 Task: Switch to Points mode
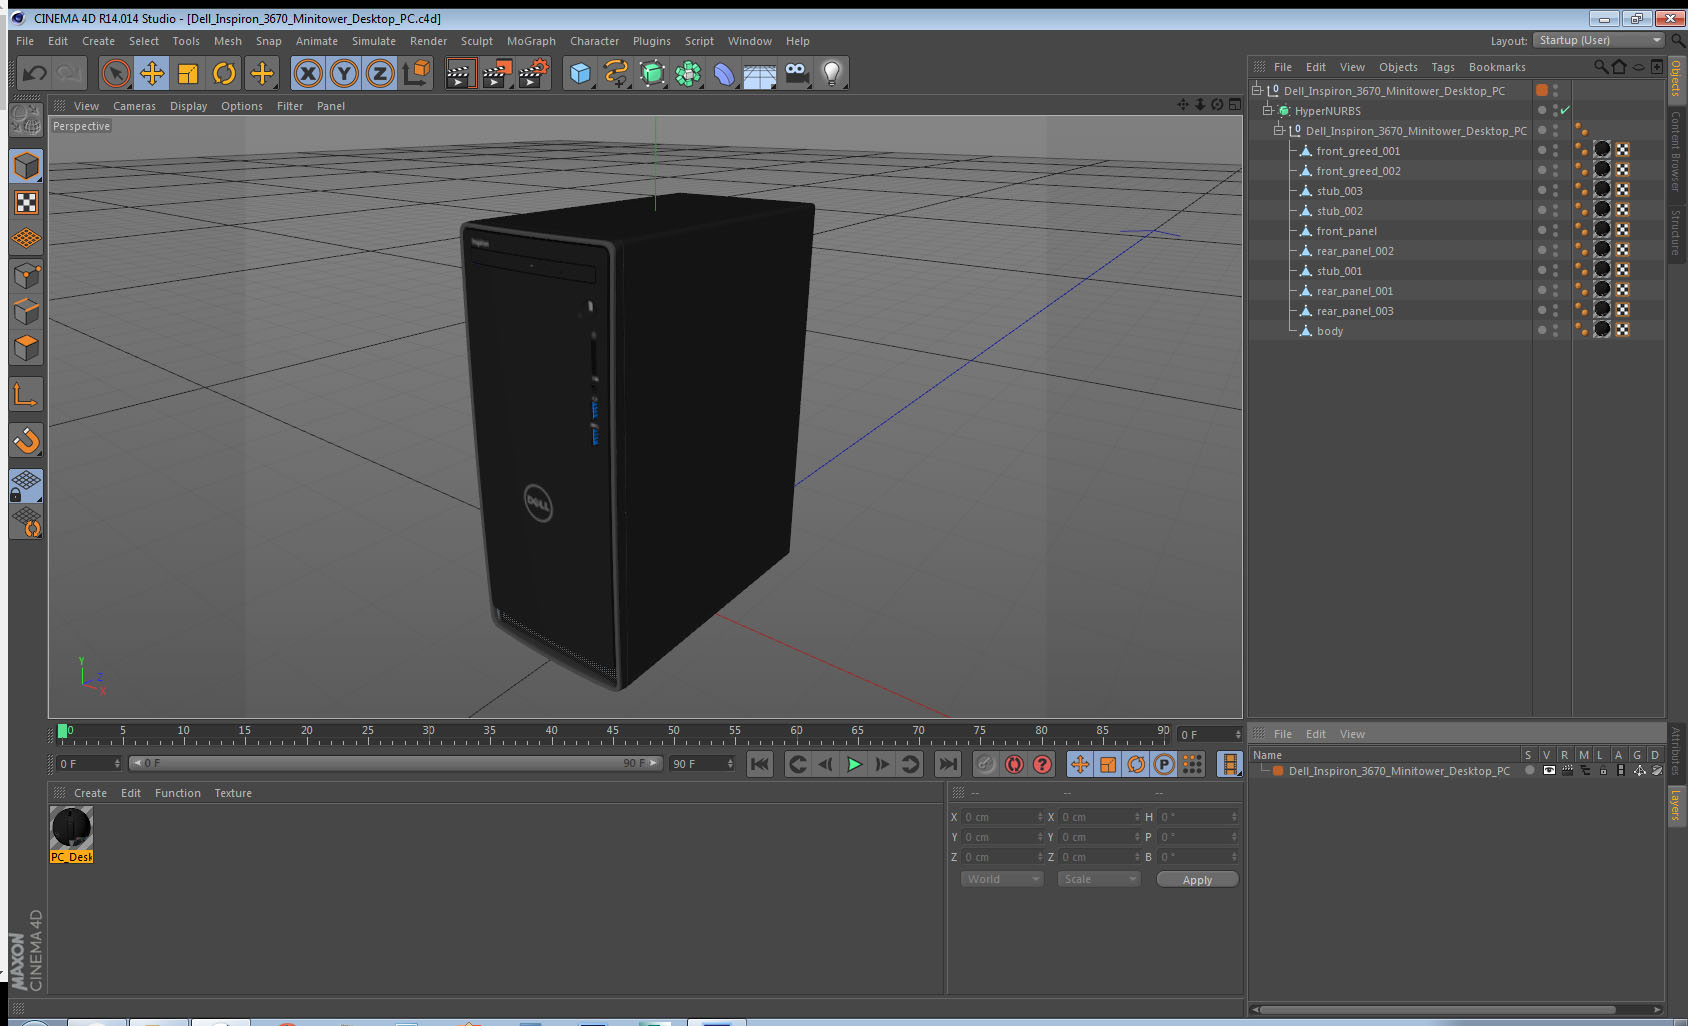tap(26, 275)
